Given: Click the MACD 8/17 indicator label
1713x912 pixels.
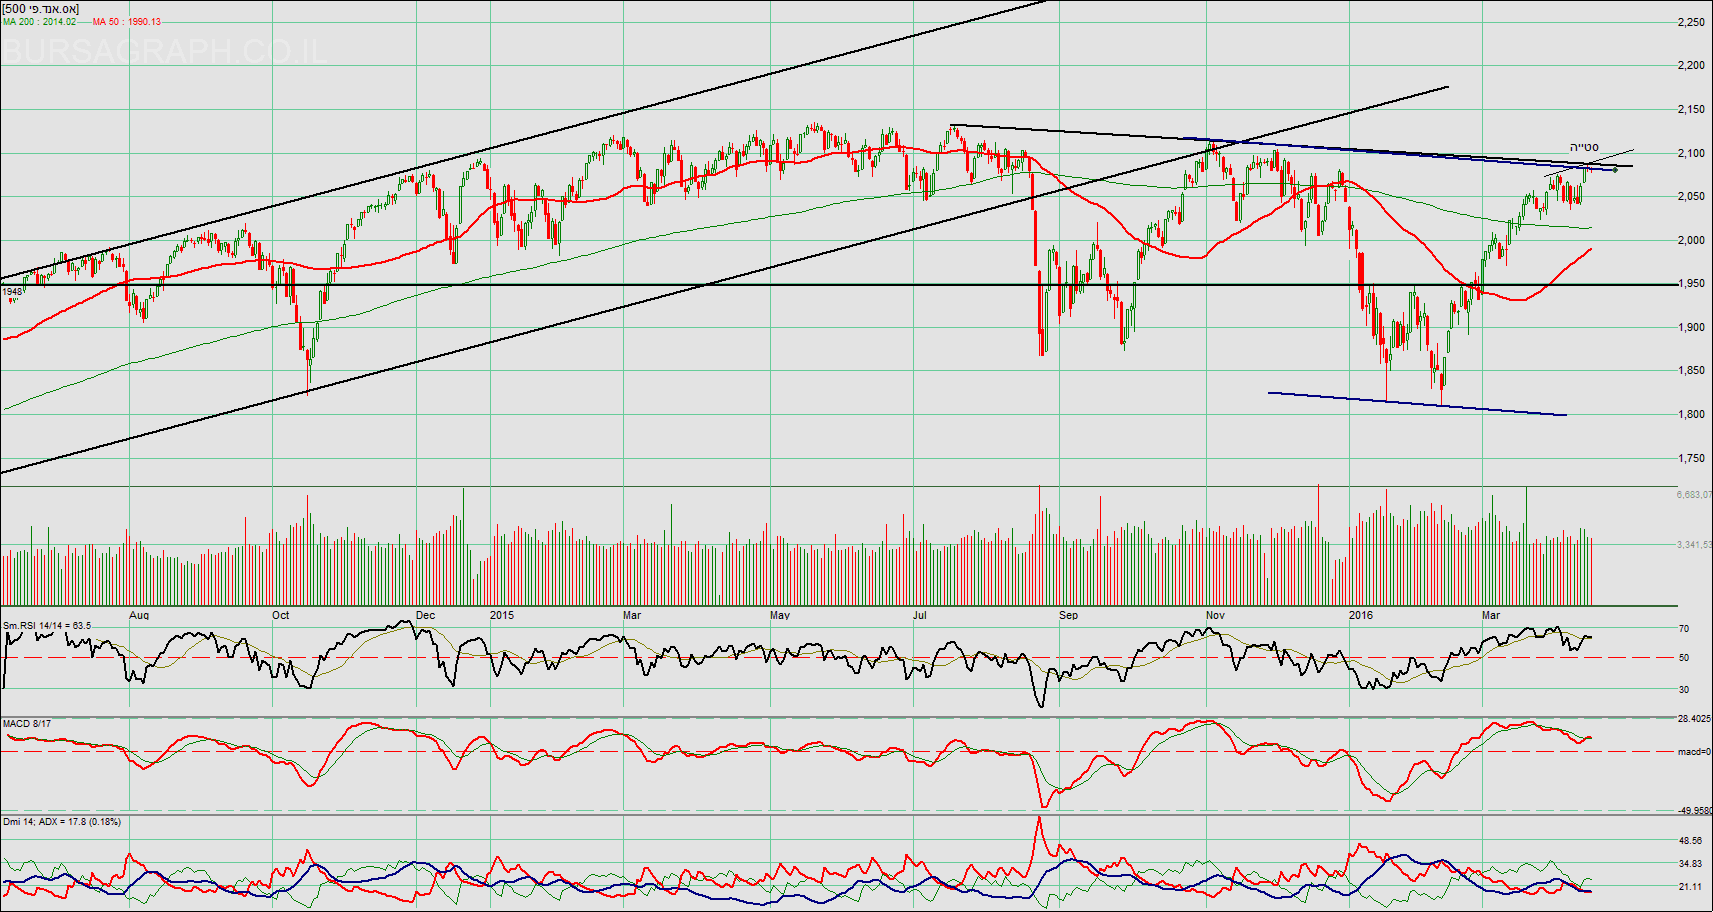Looking at the screenshot, I should coord(27,723).
